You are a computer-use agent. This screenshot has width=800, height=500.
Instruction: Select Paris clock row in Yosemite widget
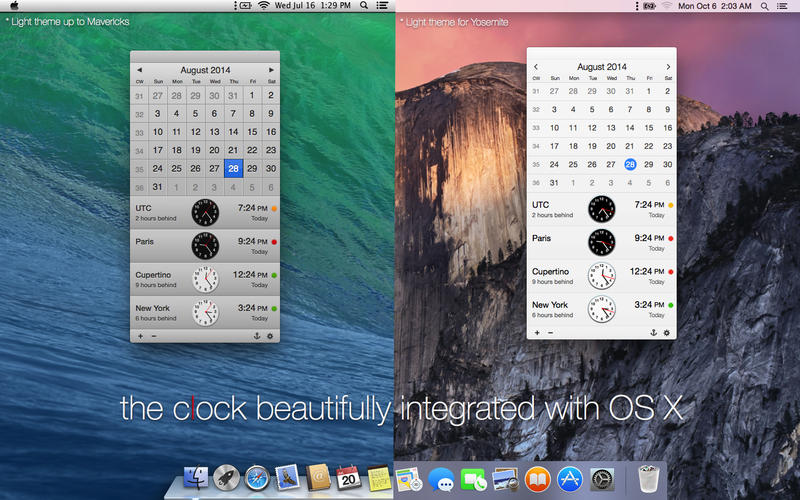[x=602, y=242]
